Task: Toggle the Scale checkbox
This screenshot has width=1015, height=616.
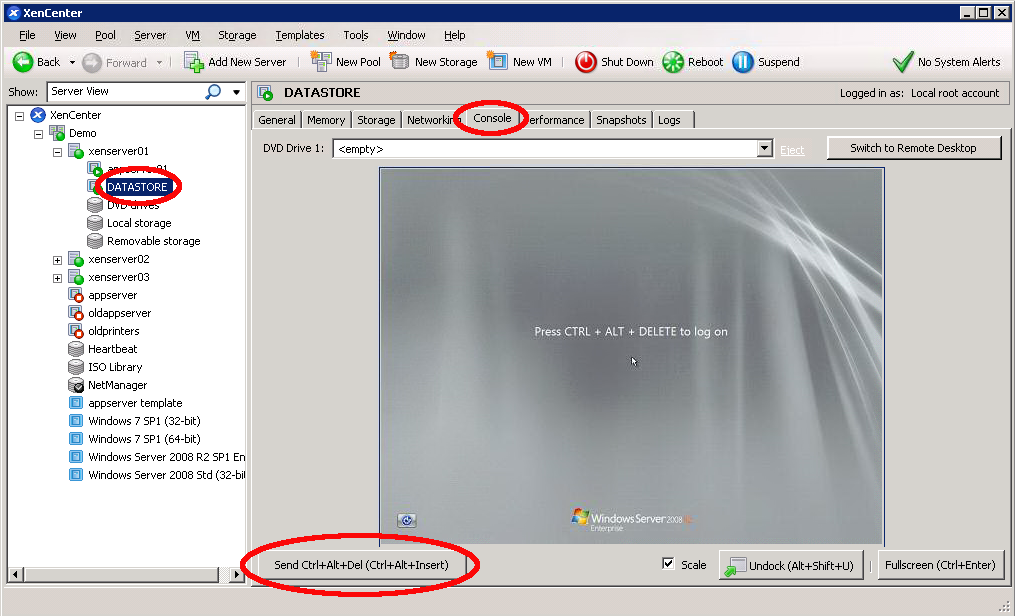Action: pos(669,564)
